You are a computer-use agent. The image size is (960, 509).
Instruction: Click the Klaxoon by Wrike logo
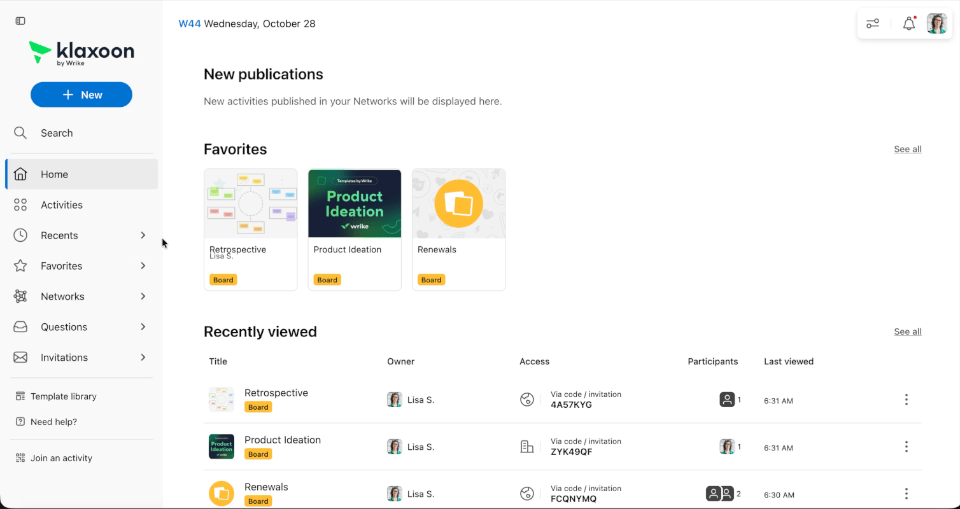81,52
